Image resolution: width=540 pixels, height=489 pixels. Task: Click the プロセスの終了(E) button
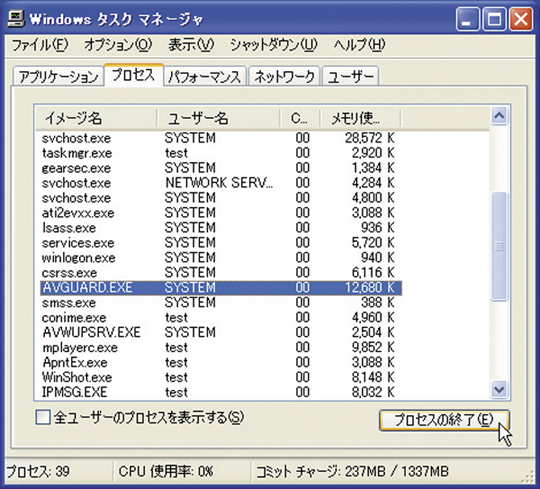tap(444, 420)
